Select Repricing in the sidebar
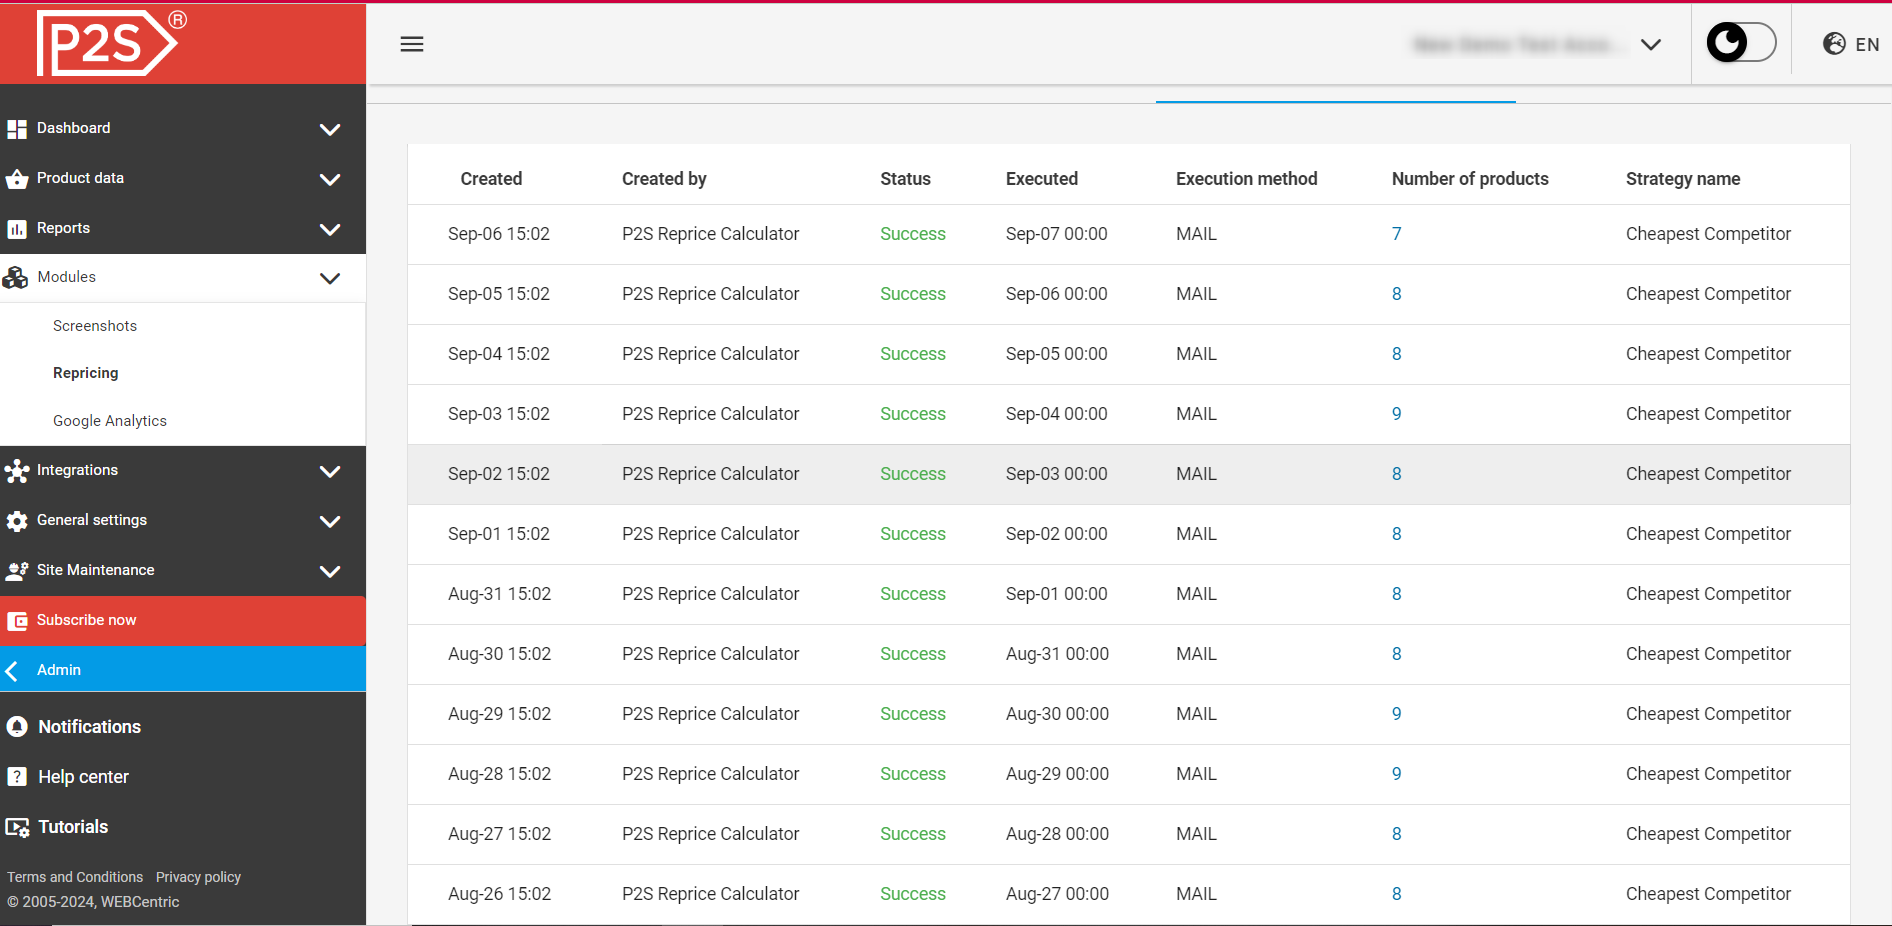The image size is (1892, 926). coord(86,373)
